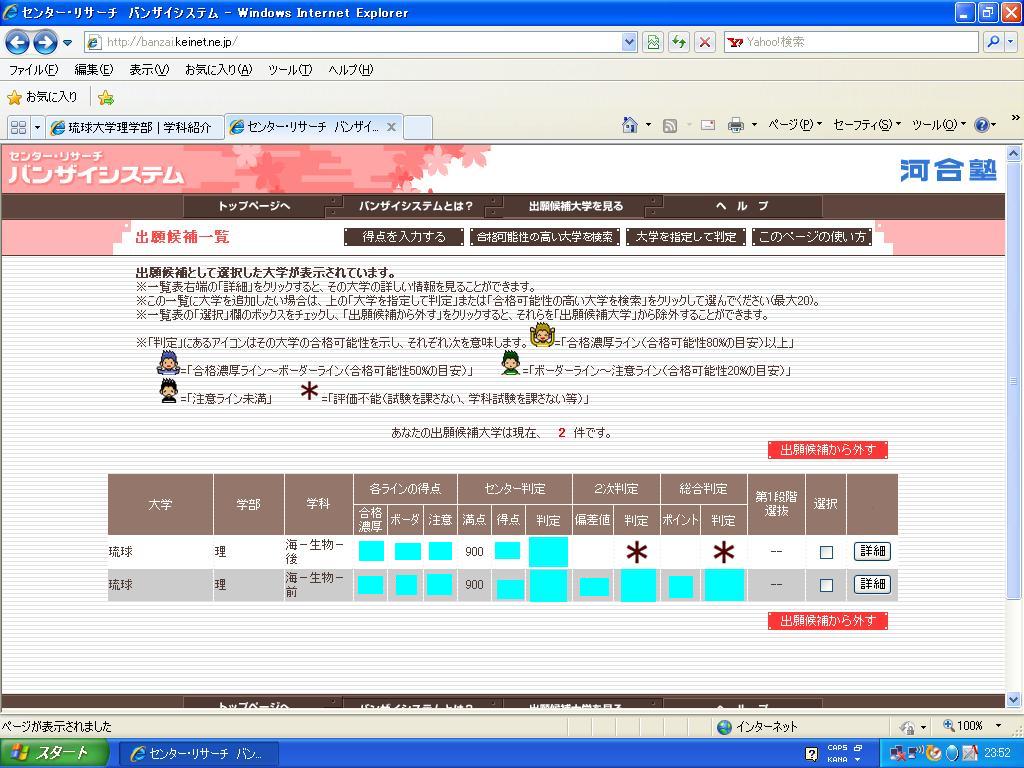The width and height of the screenshot is (1024, 768).
Task: Open the ヘルプ(H) menu
Action: tap(351, 70)
